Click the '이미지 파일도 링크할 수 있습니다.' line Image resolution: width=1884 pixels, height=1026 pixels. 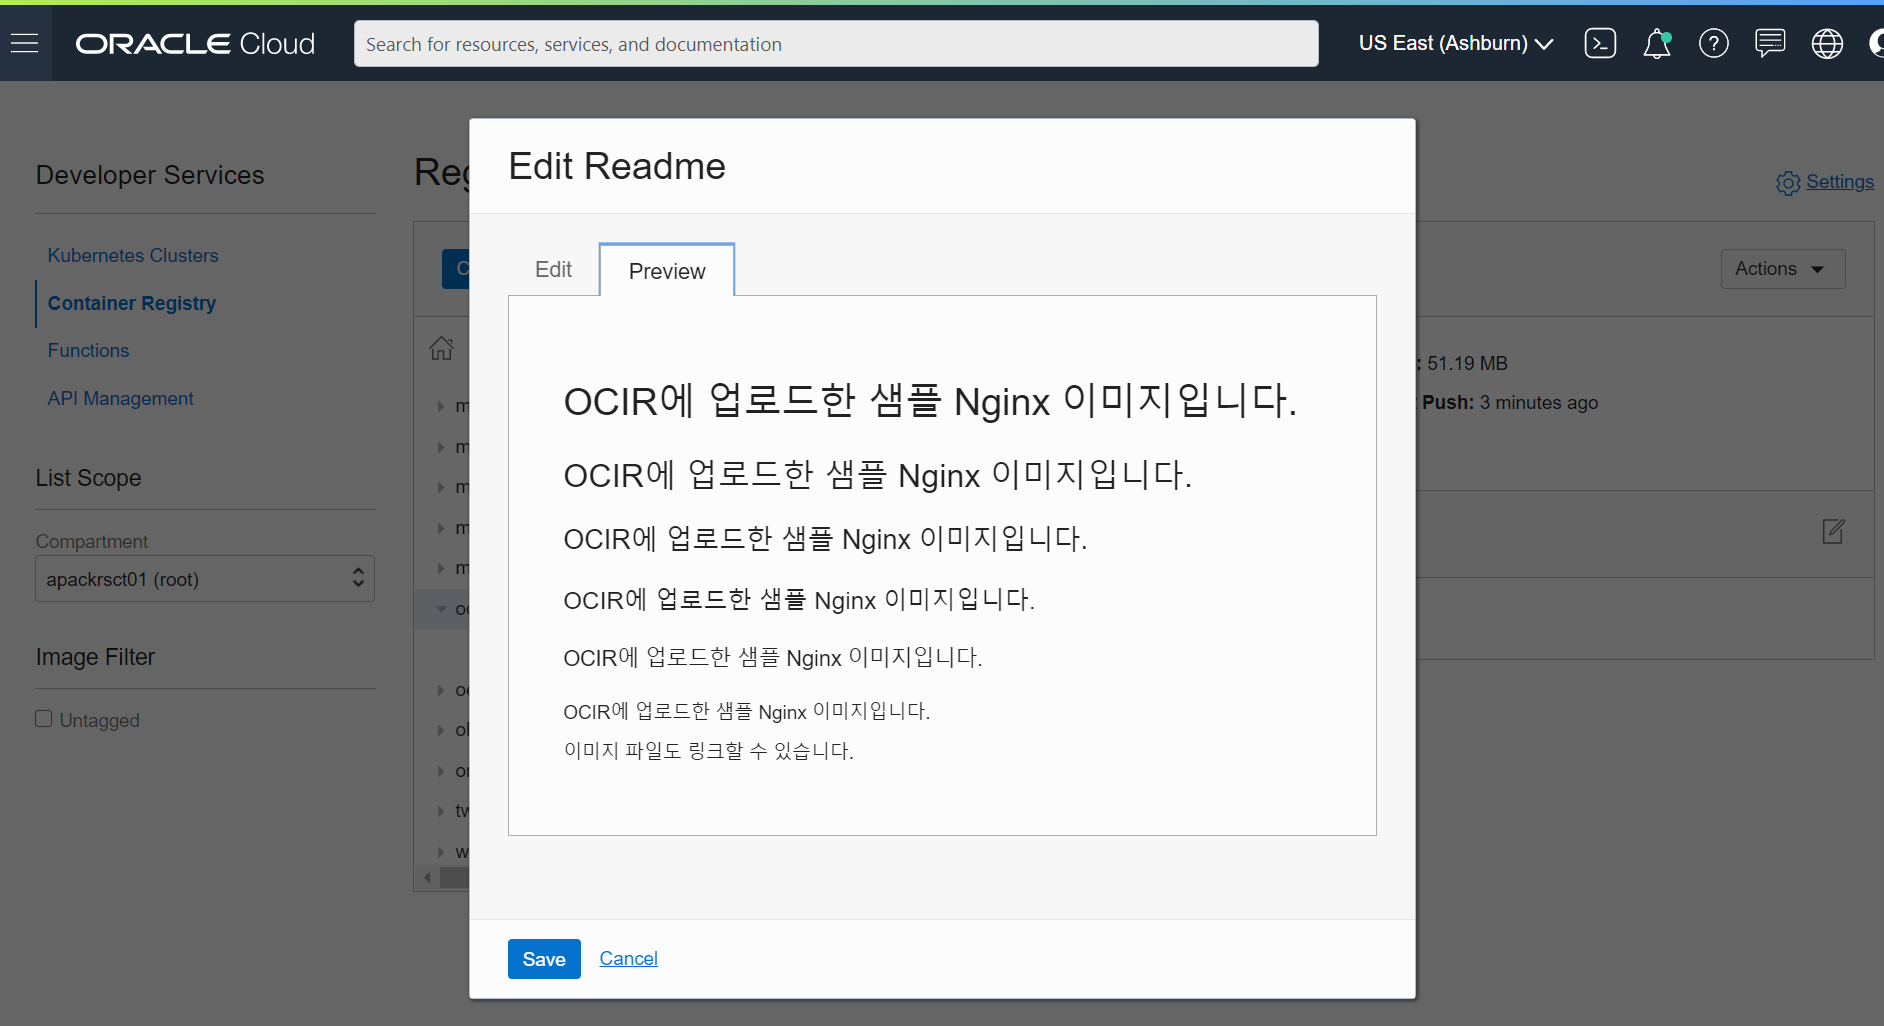point(708,751)
